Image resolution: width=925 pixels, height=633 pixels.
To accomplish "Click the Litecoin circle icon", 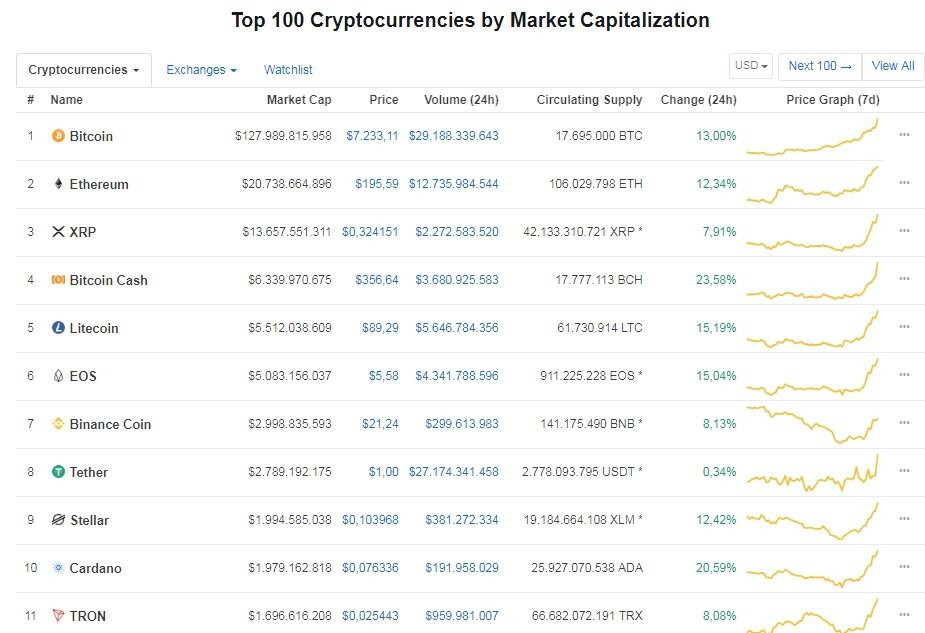I will [x=60, y=328].
